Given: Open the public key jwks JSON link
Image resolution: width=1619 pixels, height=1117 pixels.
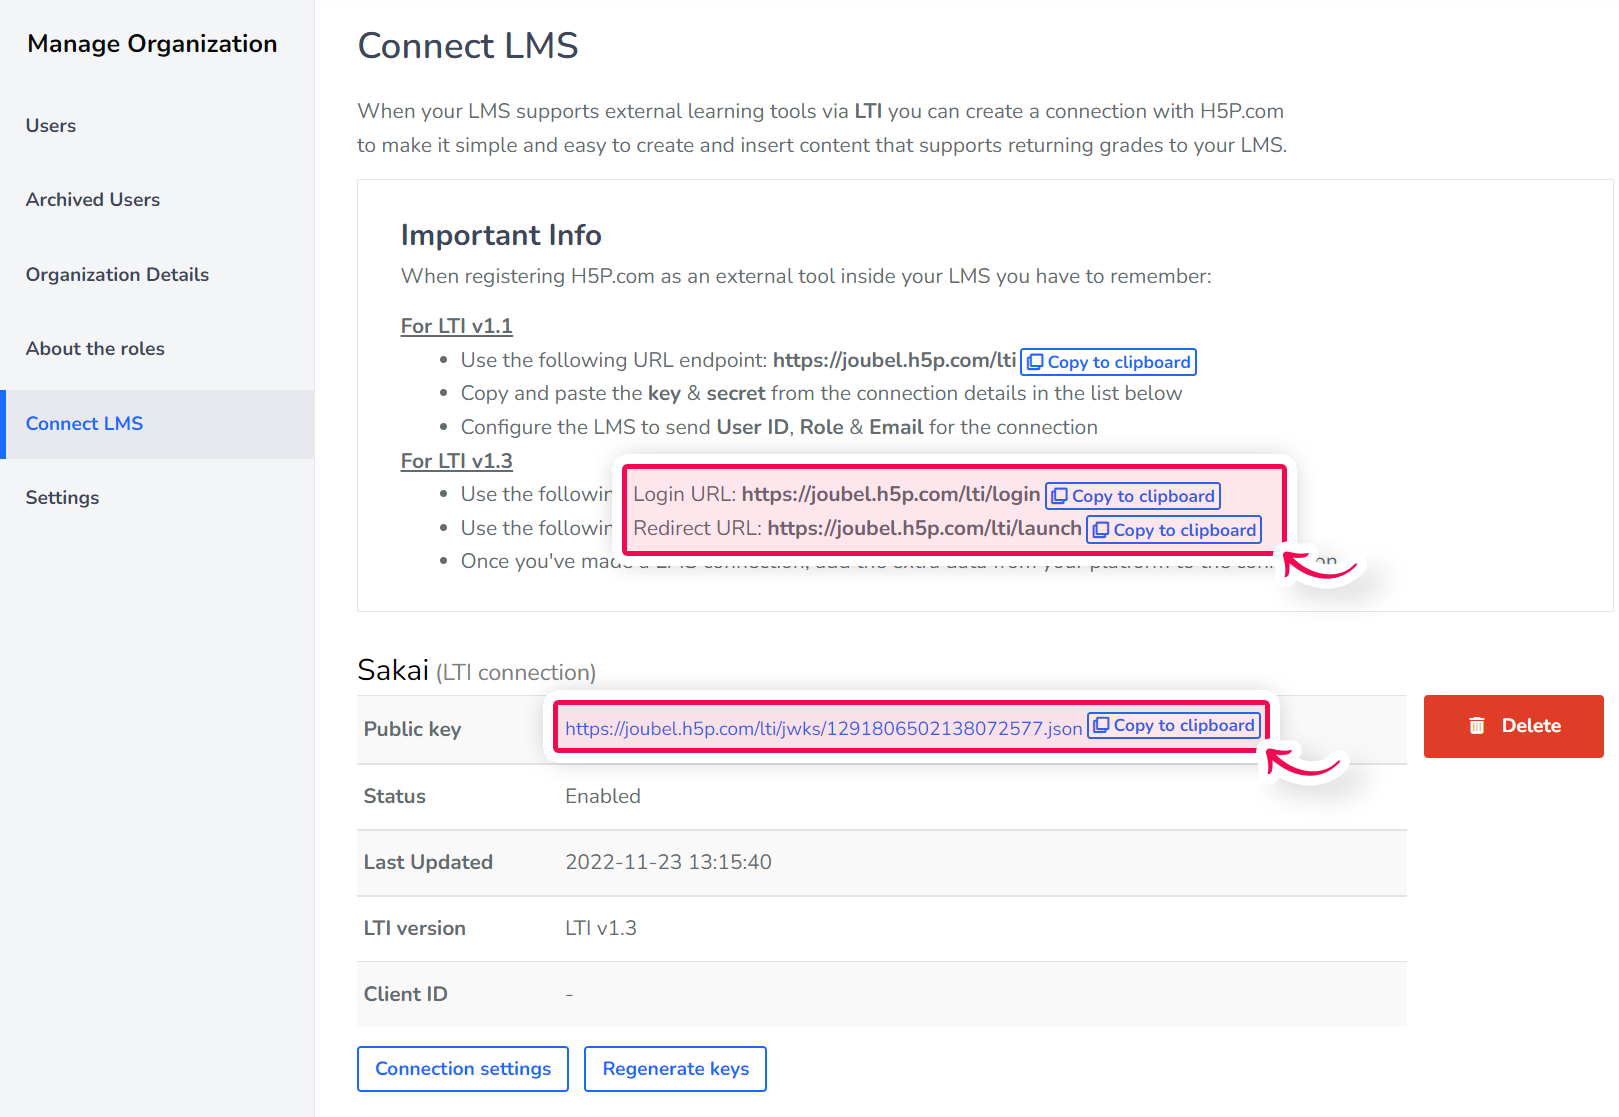Looking at the screenshot, I should (822, 728).
